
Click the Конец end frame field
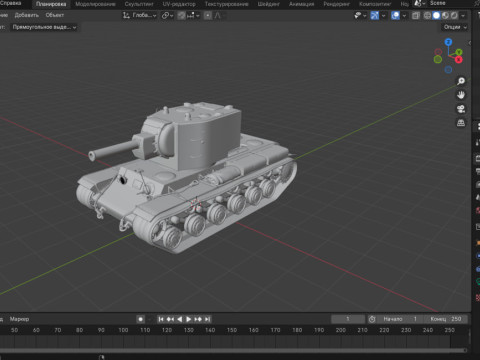(x=446, y=319)
